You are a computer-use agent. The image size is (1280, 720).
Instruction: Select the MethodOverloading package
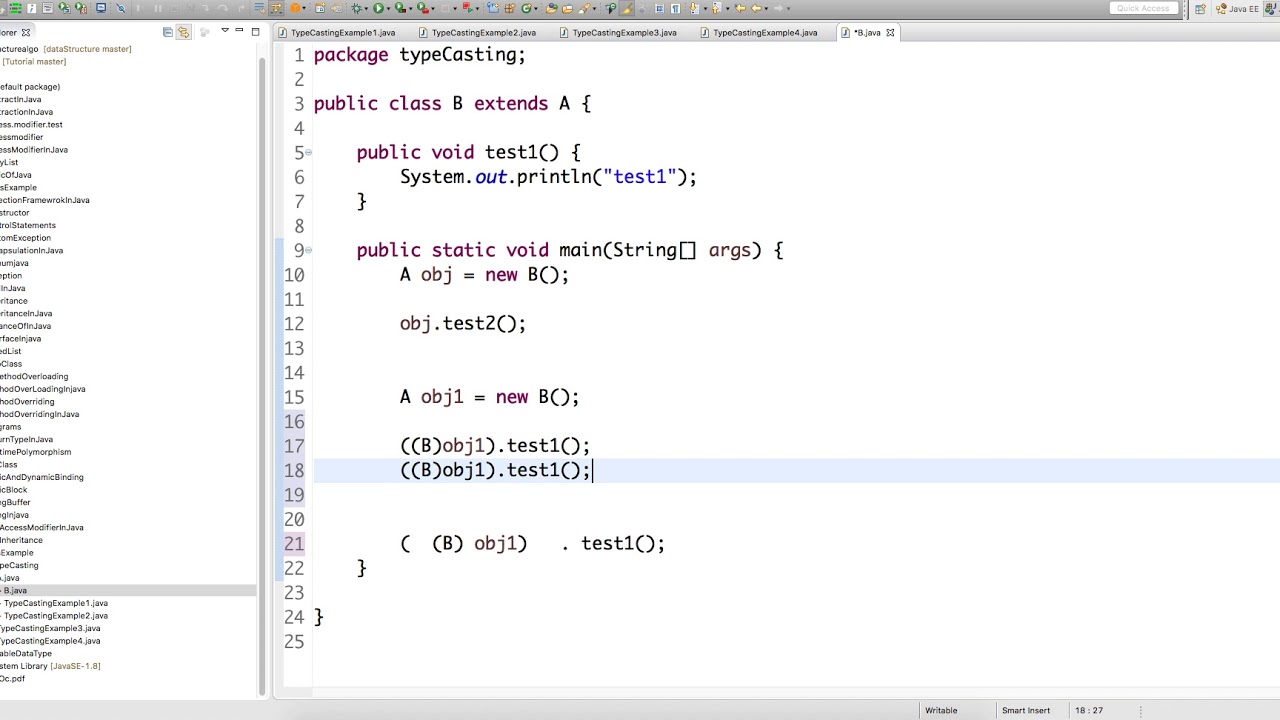[x=34, y=377]
